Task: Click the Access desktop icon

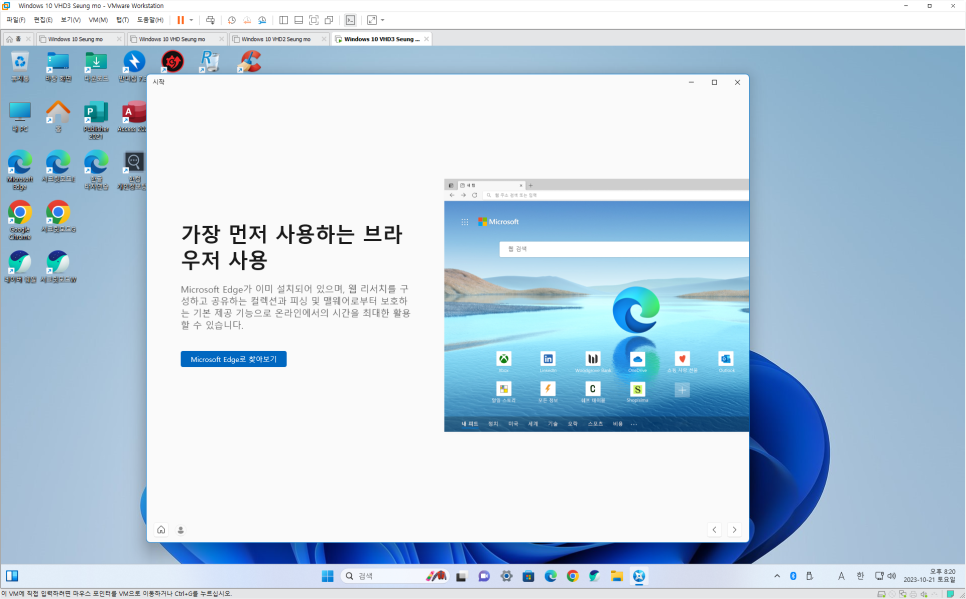Action: tap(132, 117)
